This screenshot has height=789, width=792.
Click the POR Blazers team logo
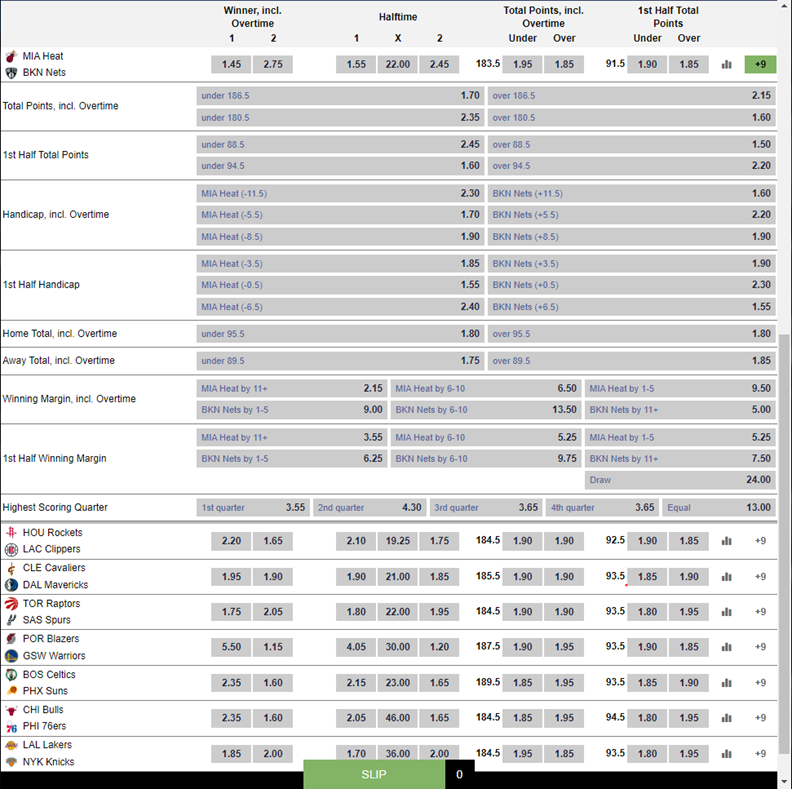click(11, 639)
